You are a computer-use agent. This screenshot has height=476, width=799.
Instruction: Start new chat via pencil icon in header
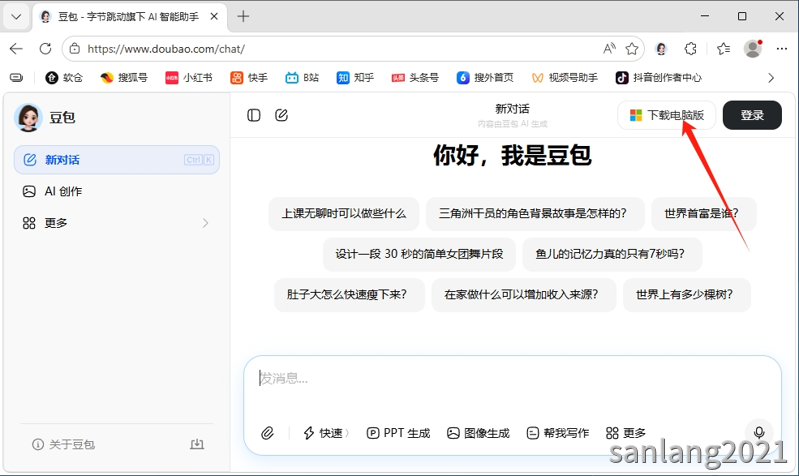281,115
